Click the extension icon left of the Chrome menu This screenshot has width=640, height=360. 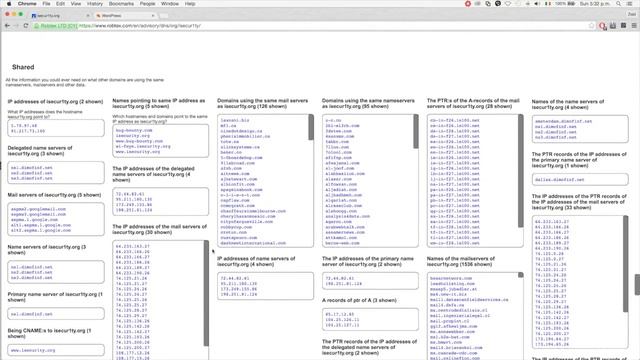pyautogui.click(x=623, y=26)
